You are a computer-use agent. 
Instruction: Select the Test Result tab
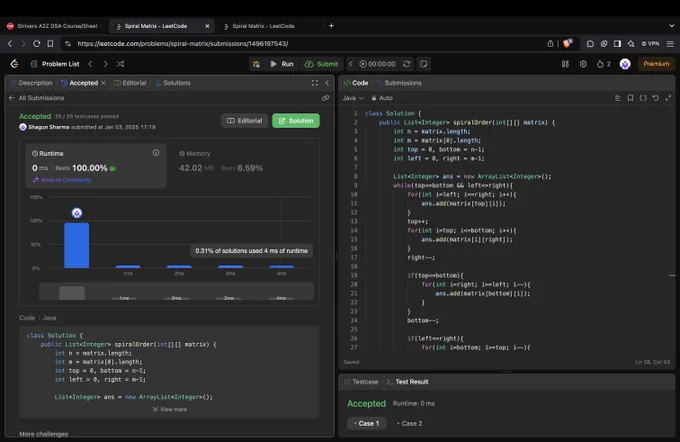click(x=407, y=382)
